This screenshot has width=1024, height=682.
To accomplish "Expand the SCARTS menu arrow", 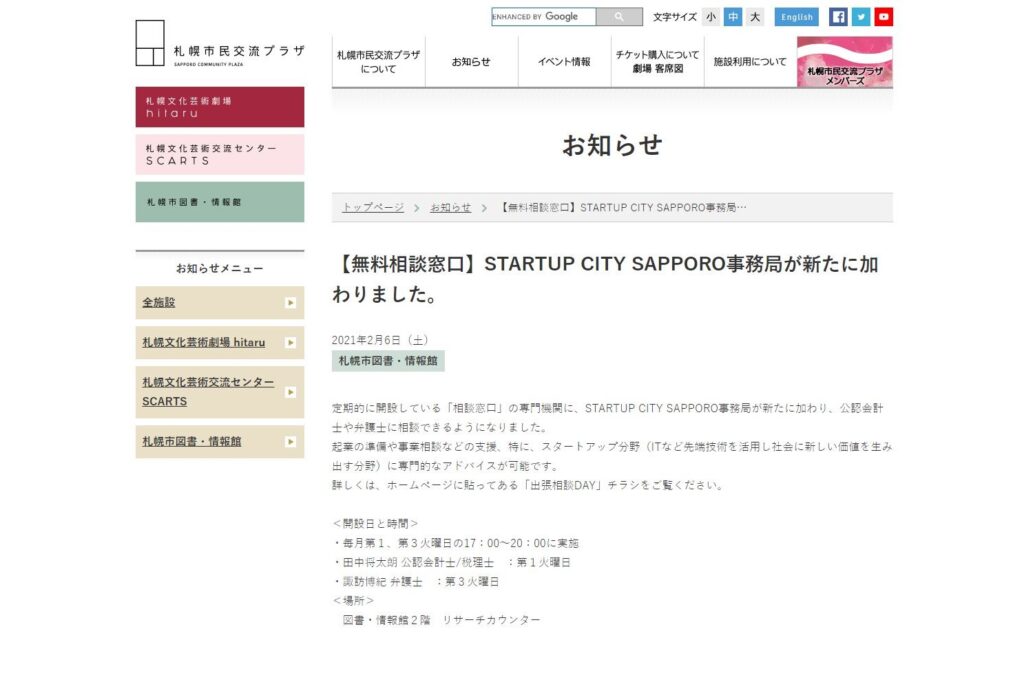I will click(x=291, y=392).
